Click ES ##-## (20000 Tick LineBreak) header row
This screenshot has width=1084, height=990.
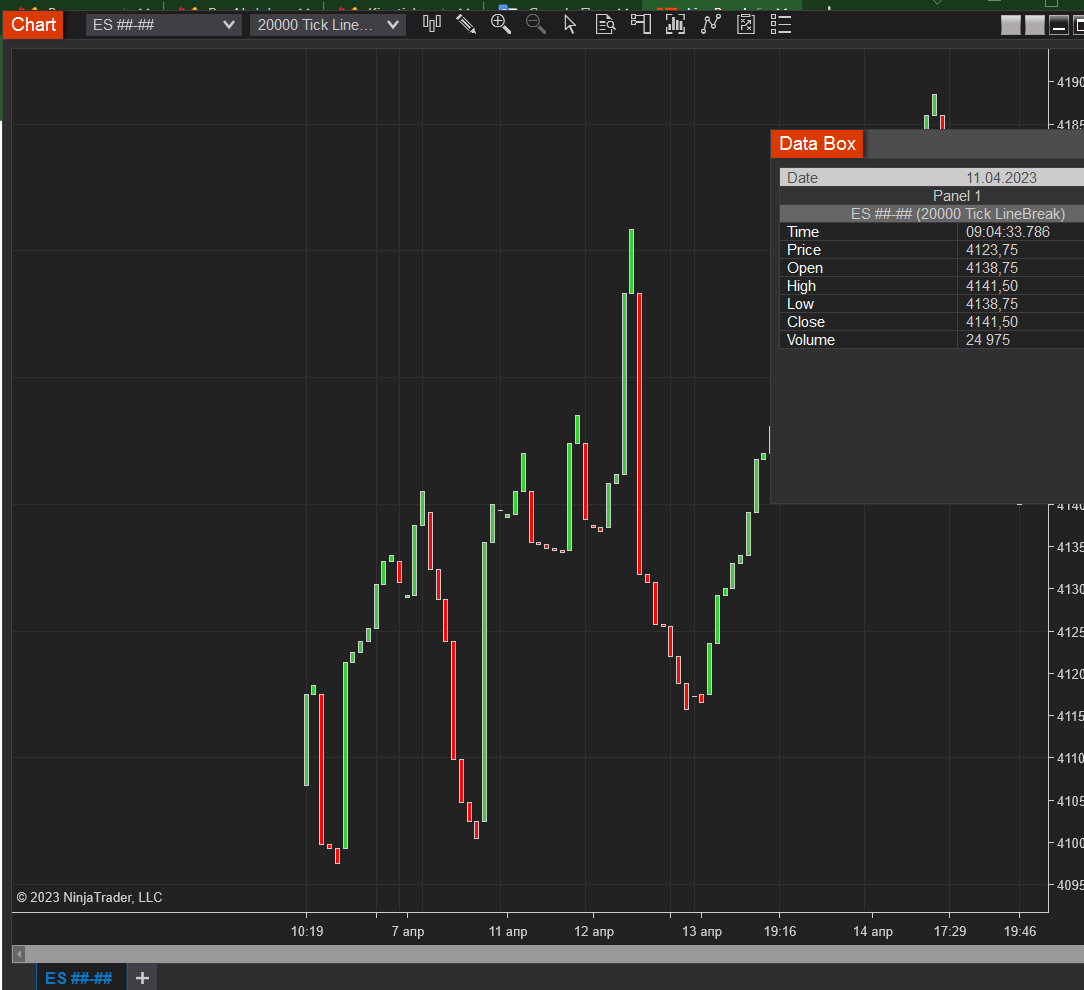click(932, 214)
